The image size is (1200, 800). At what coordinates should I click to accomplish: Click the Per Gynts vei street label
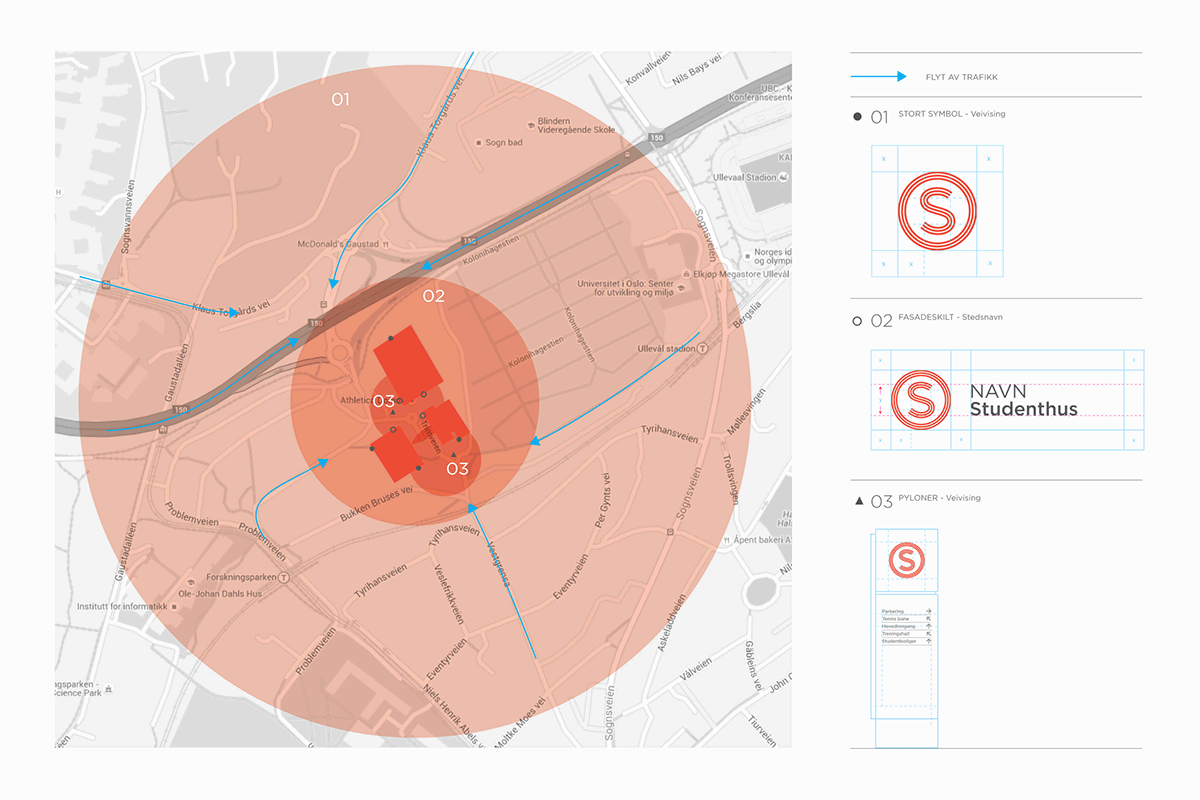[604, 498]
